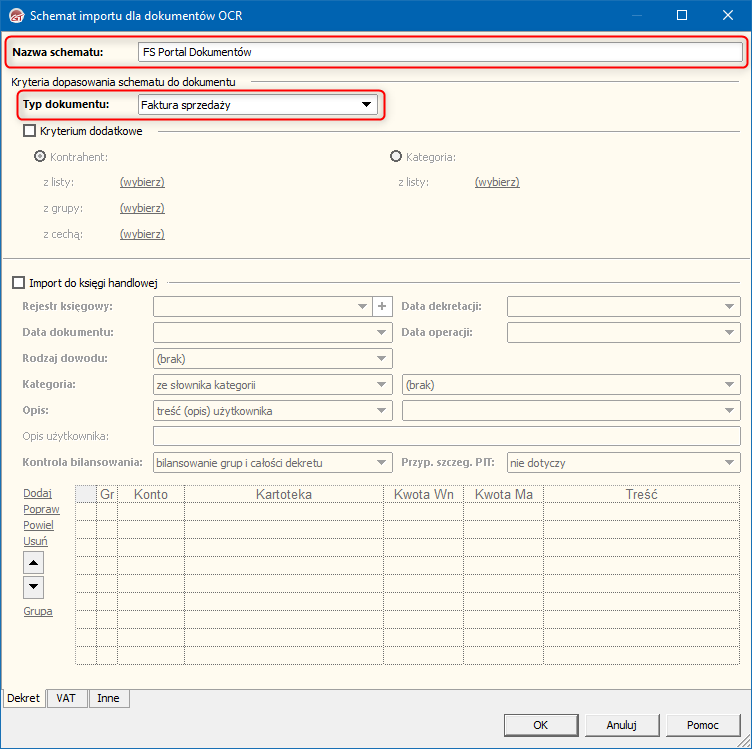
Task: Open the Data dekretacji dropdown
Action: [x=623, y=306]
